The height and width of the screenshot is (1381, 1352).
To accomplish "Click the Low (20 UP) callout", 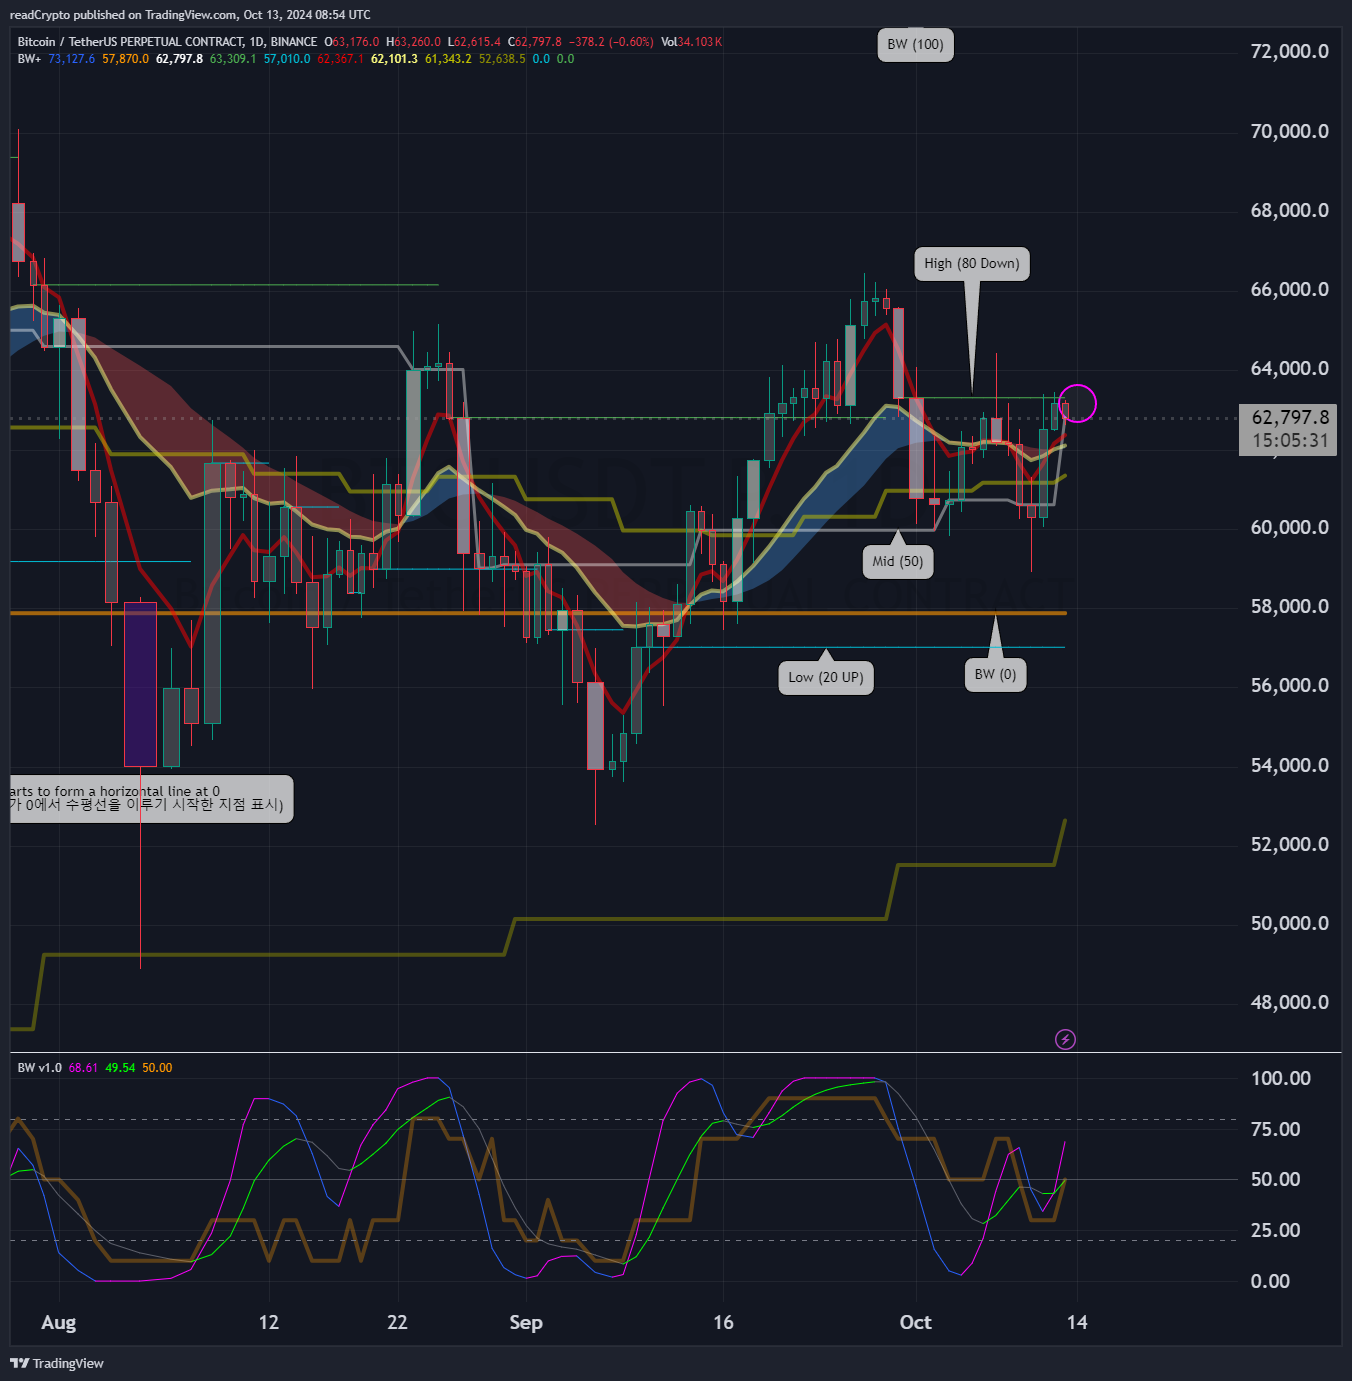I will (825, 677).
